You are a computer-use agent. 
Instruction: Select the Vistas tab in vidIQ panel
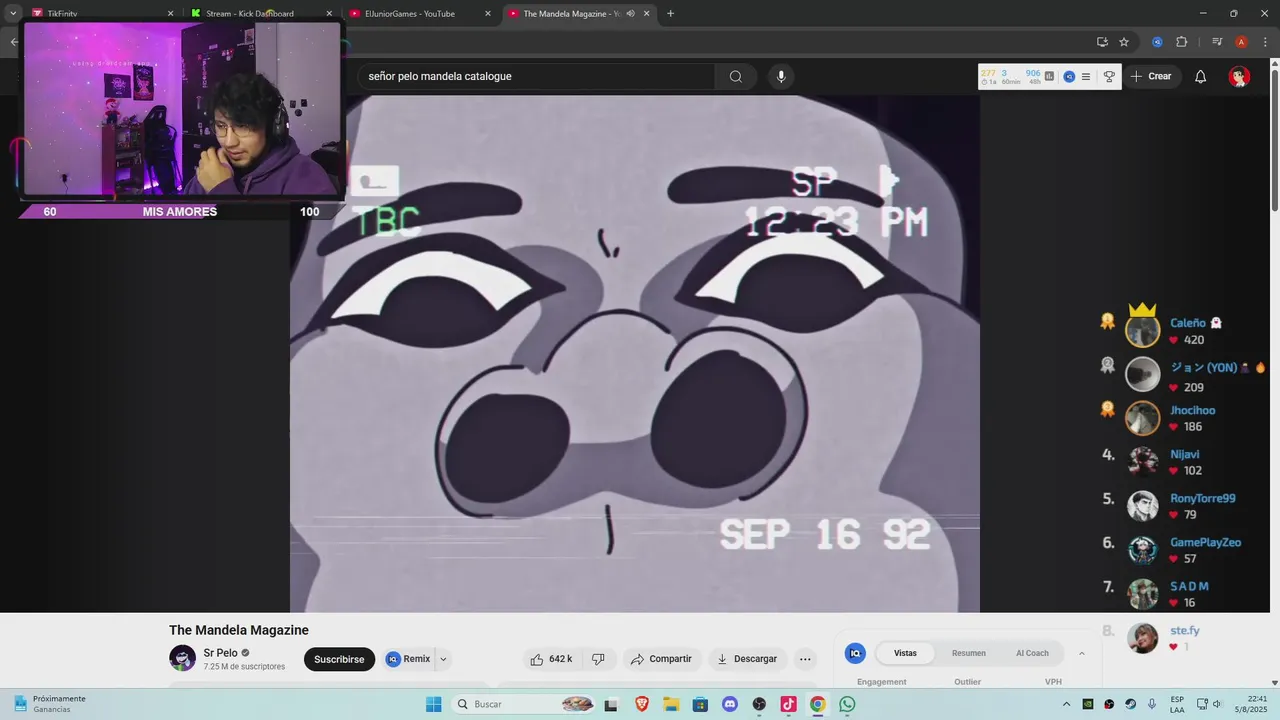(x=905, y=653)
